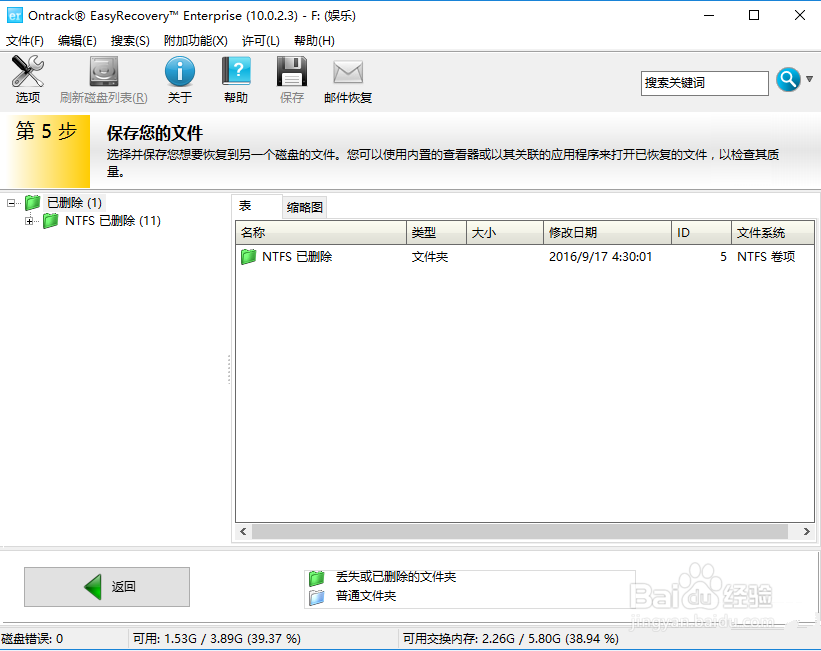Open the 许可(L) menu

coord(260,41)
